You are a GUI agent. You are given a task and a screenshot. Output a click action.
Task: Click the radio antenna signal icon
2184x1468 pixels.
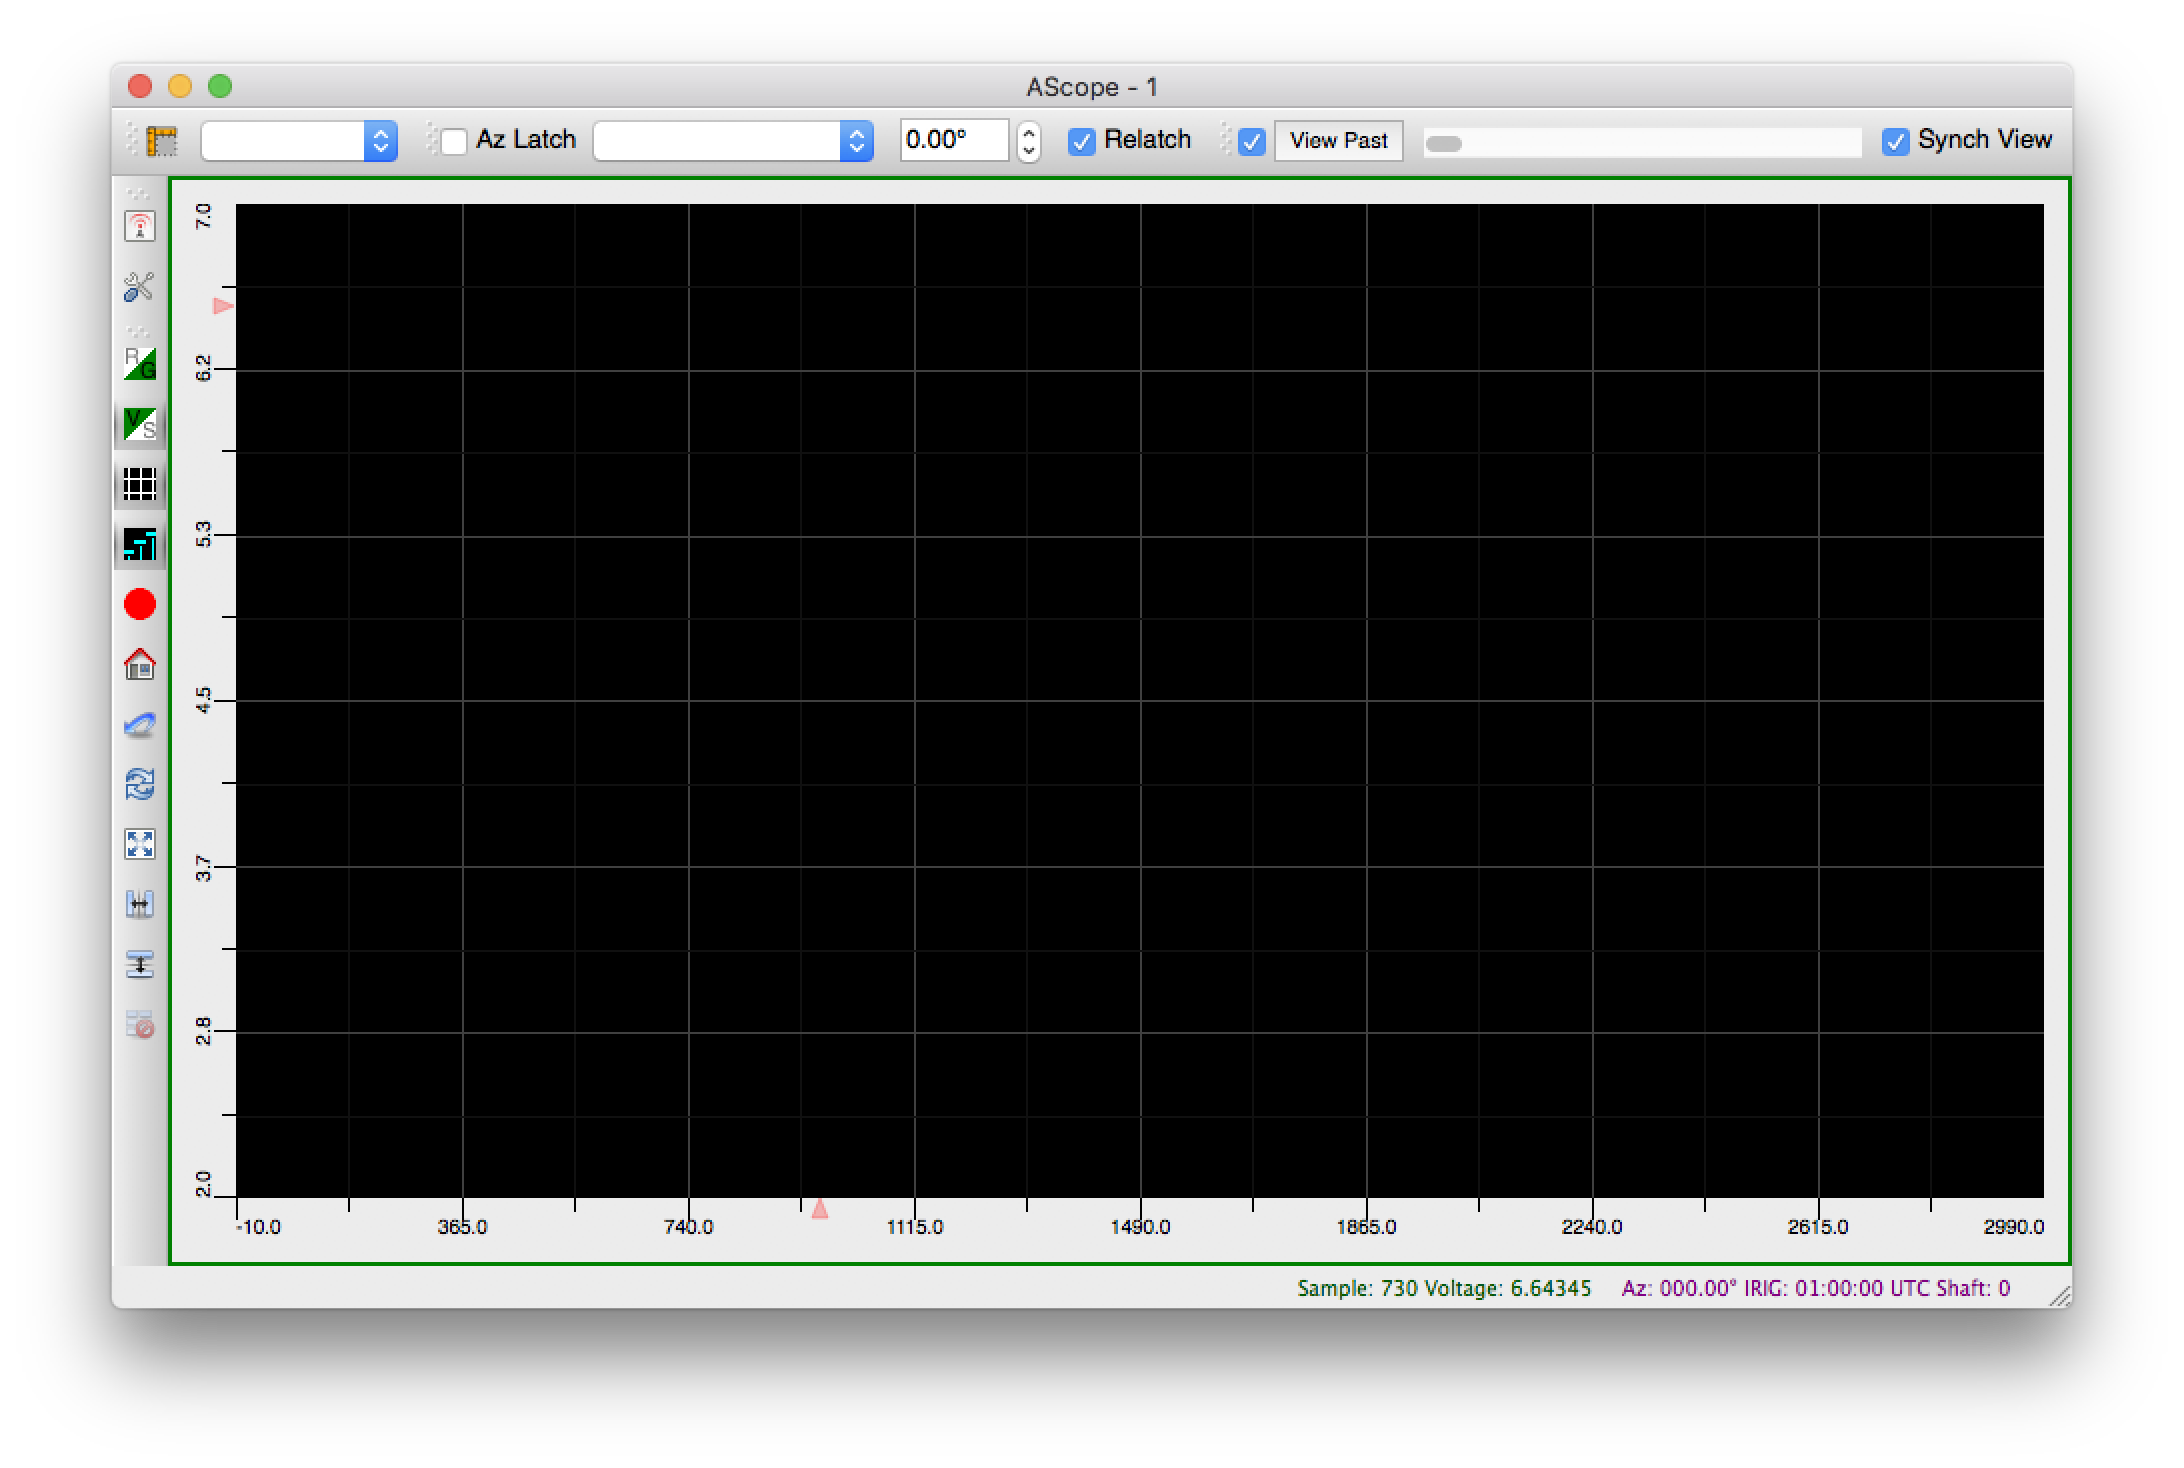click(139, 226)
